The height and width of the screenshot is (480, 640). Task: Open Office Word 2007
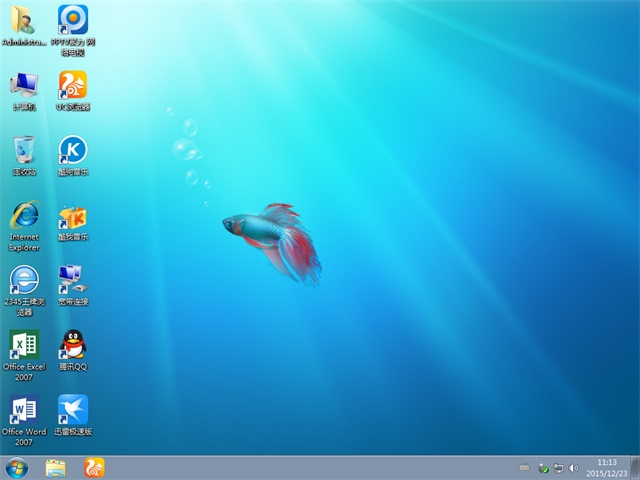pyautogui.click(x=24, y=410)
